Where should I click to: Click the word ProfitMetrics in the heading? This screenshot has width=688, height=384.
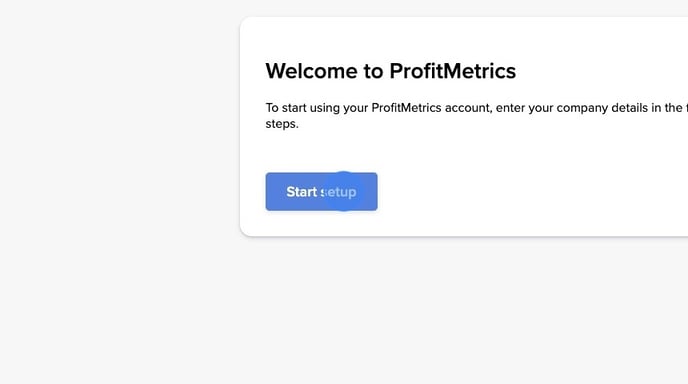pyautogui.click(x=452, y=71)
